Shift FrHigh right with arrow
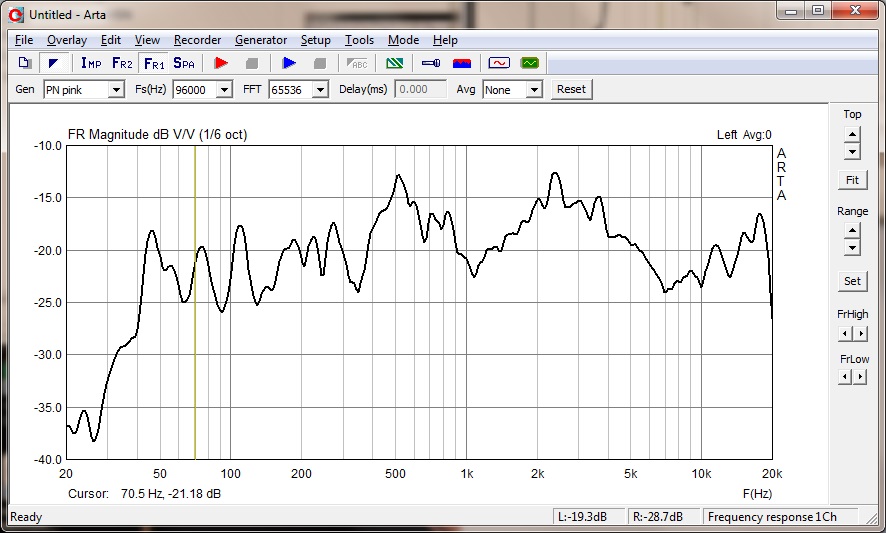 [860, 333]
